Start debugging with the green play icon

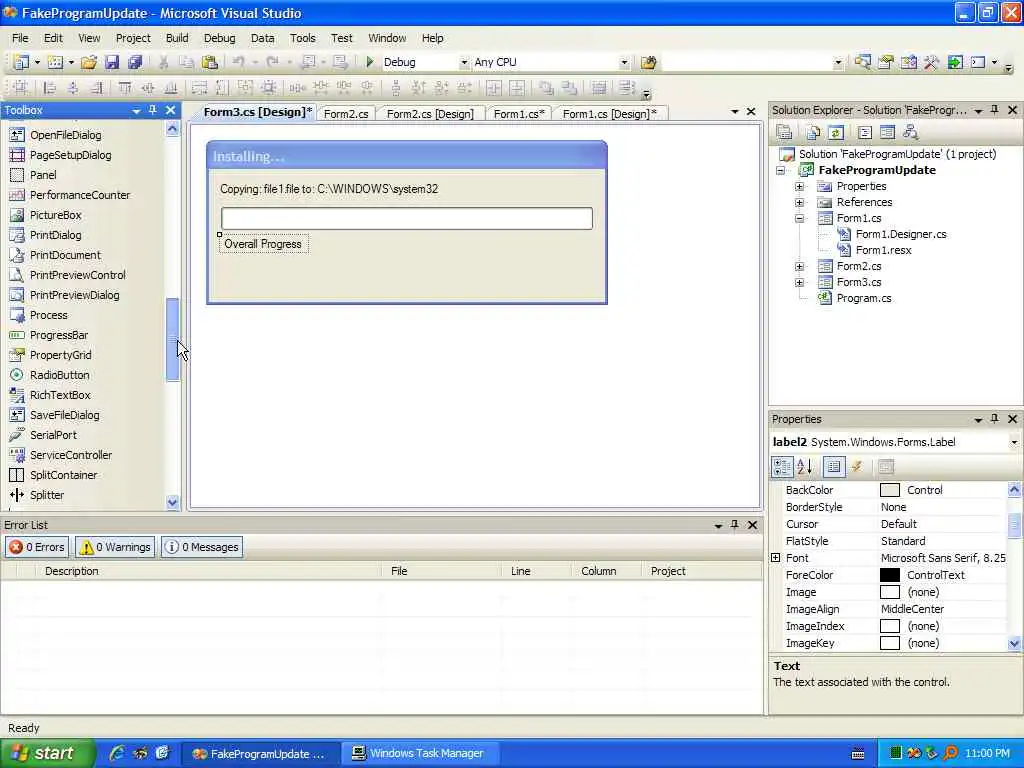coord(370,62)
